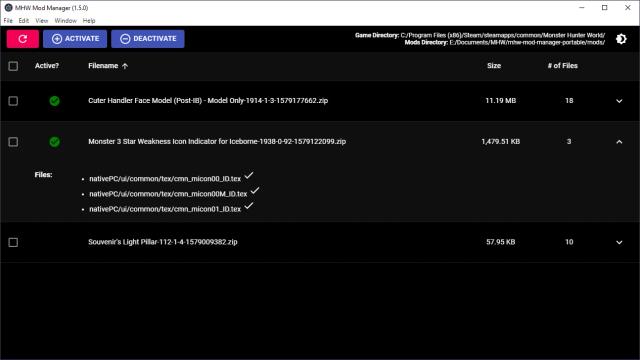Click the sort arrow beside Filename
The image size is (640, 360).
tap(125, 66)
